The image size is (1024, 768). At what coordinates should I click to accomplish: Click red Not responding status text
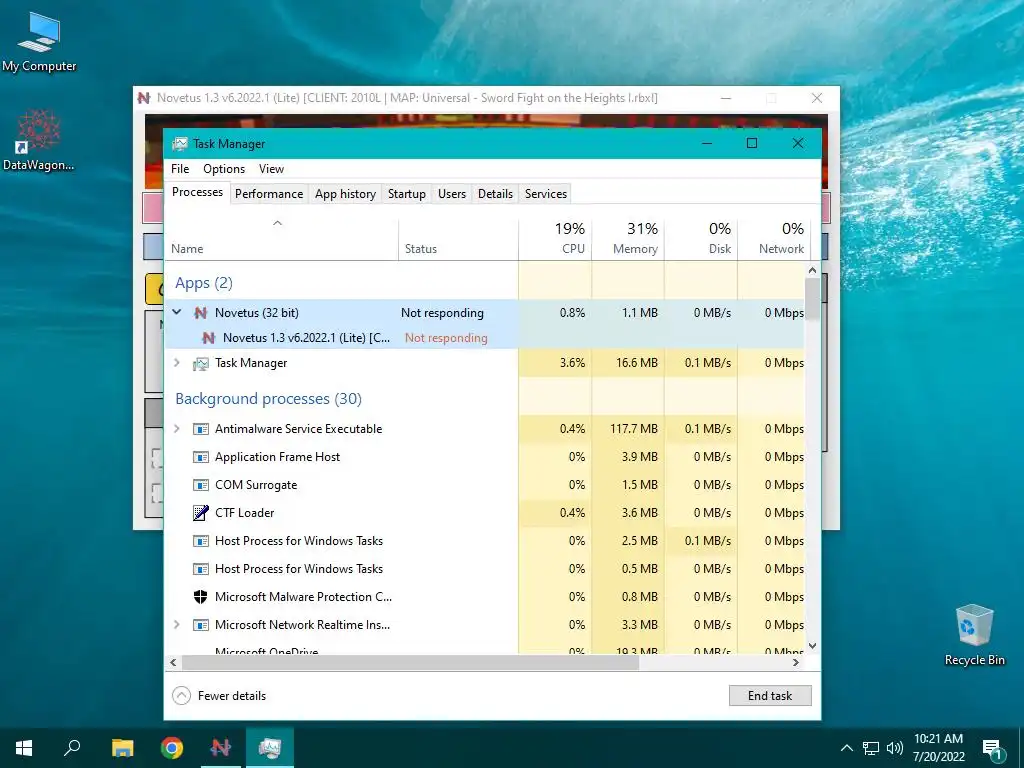tap(446, 338)
